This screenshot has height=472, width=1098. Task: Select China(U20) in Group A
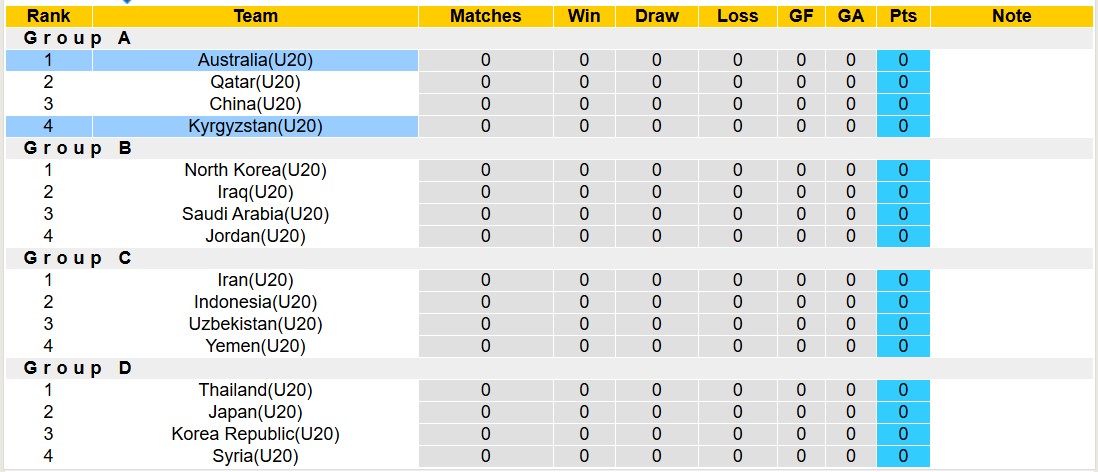click(255, 104)
